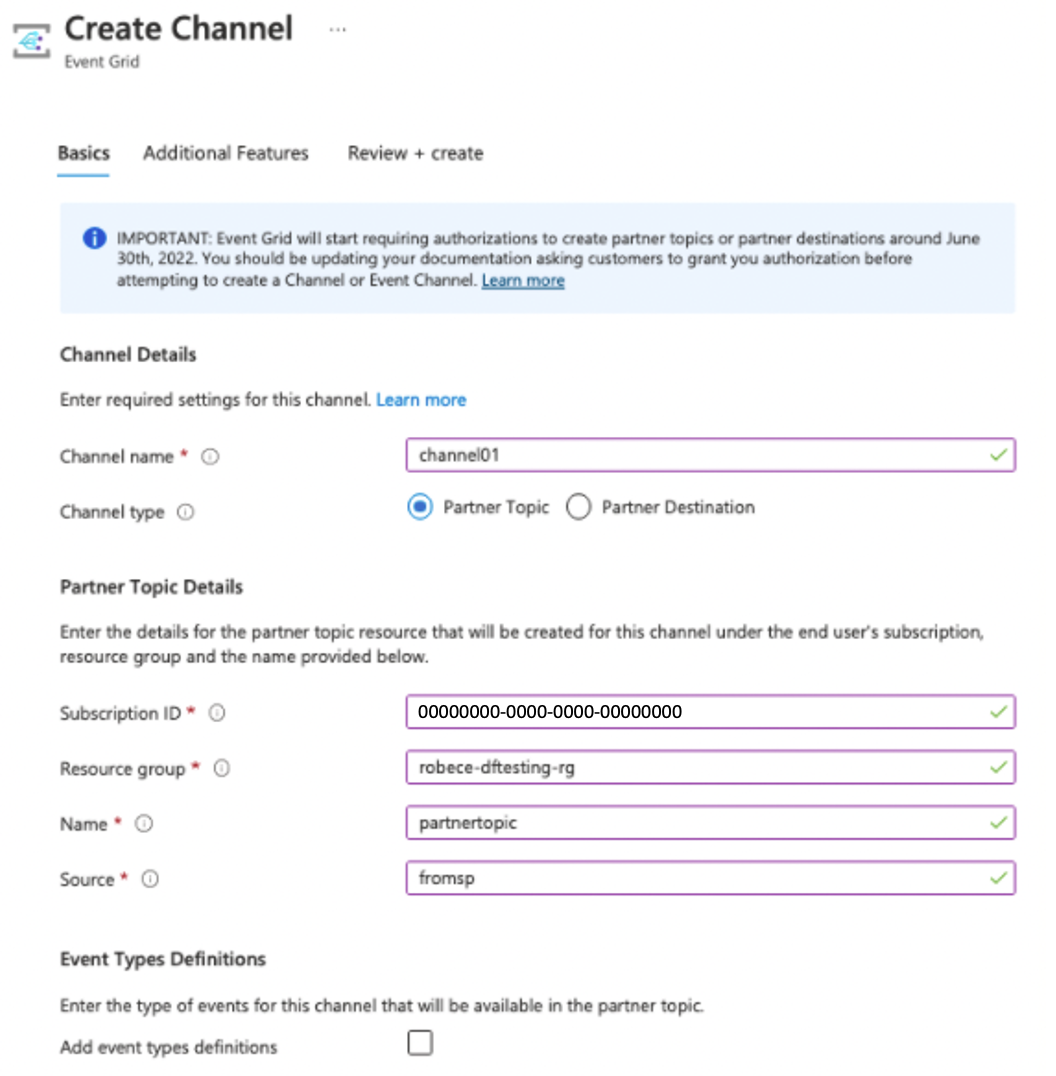Switch to the Basics tab
1056x1076 pixels.
point(83,153)
